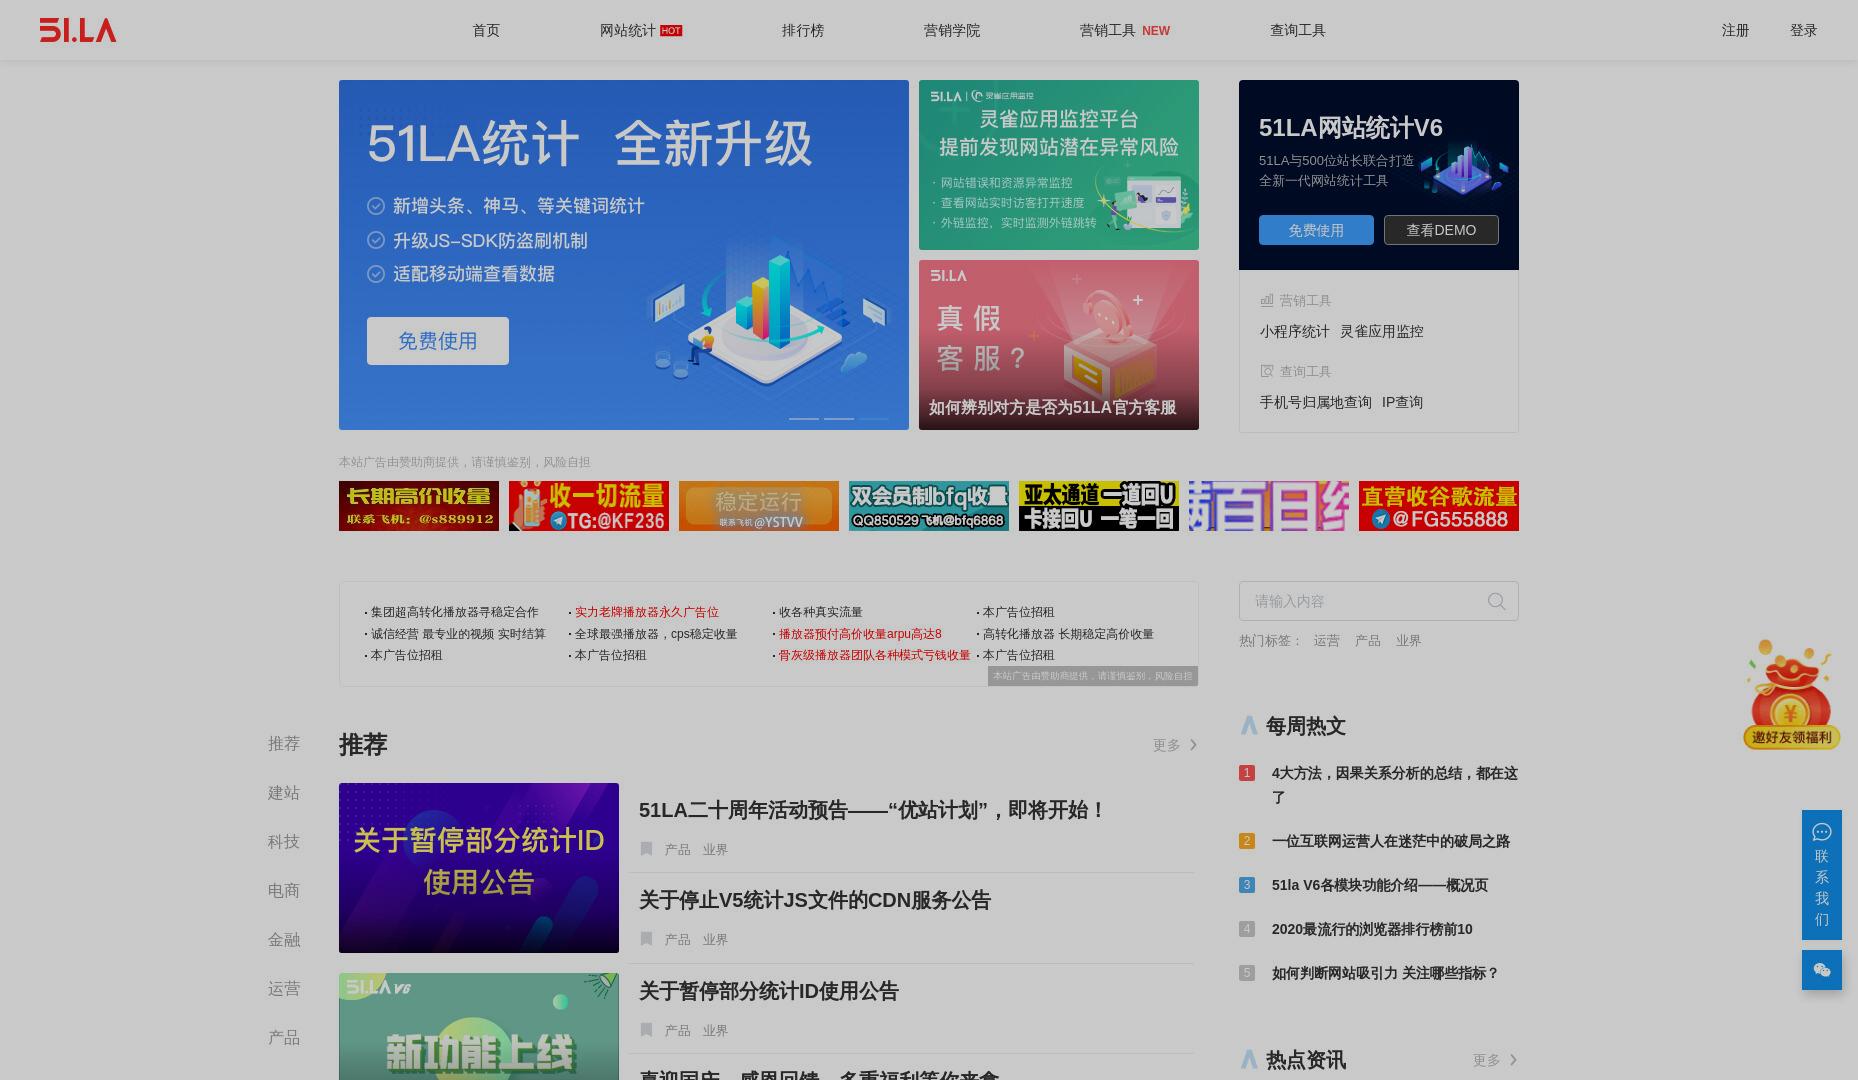Select 金融 category in left sidebar

point(284,940)
